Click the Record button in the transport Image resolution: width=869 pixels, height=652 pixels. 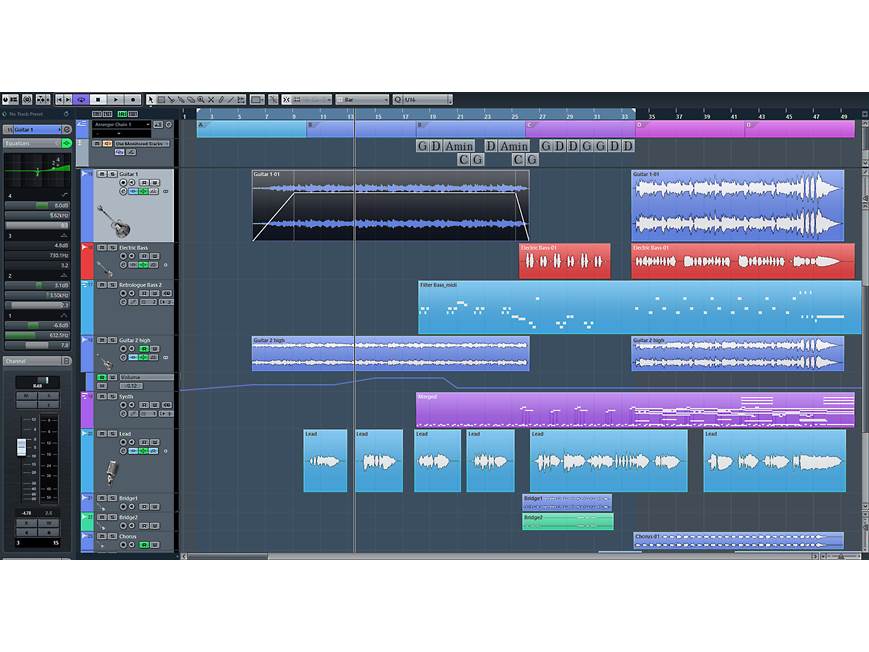coord(132,99)
